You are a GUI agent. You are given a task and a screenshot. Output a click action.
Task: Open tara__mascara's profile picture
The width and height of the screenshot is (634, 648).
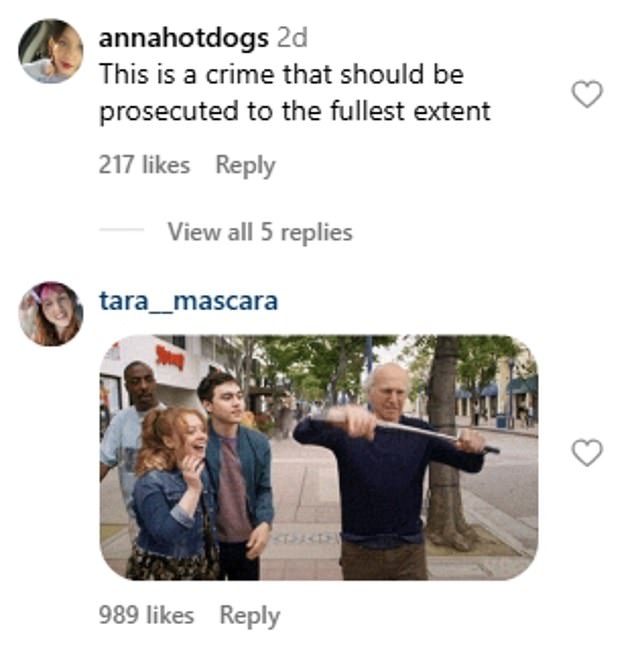click(51, 314)
